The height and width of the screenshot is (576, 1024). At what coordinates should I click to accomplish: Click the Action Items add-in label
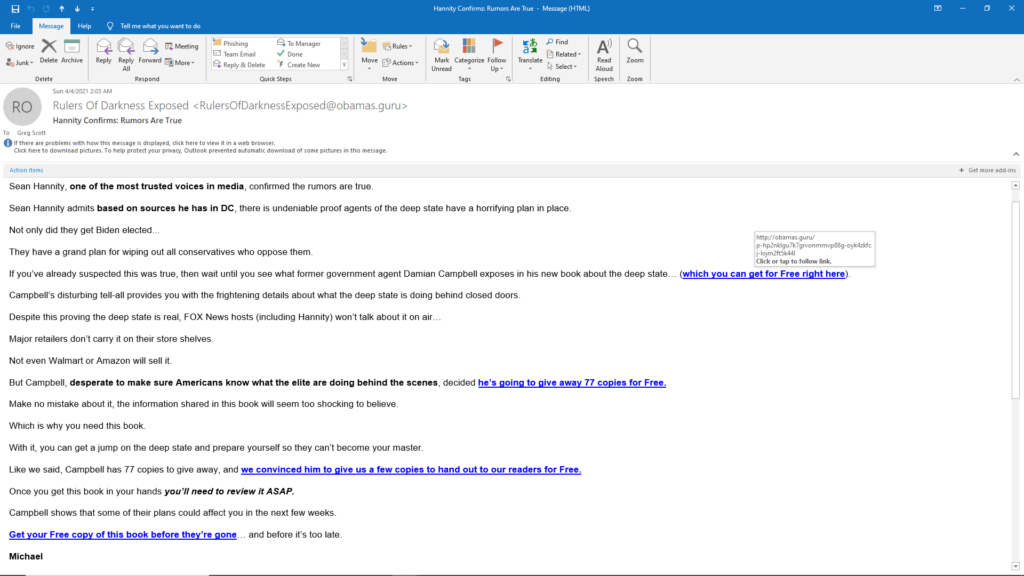[26, 170]
